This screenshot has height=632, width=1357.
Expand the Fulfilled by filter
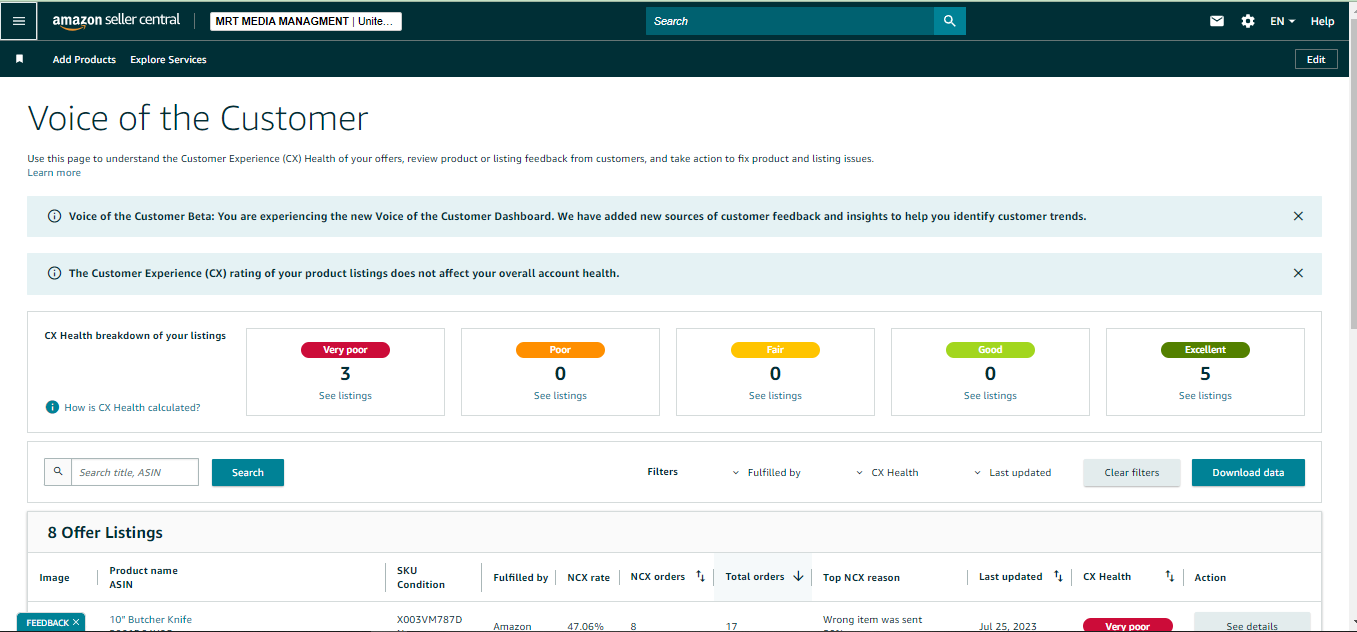tap(767, 472)
